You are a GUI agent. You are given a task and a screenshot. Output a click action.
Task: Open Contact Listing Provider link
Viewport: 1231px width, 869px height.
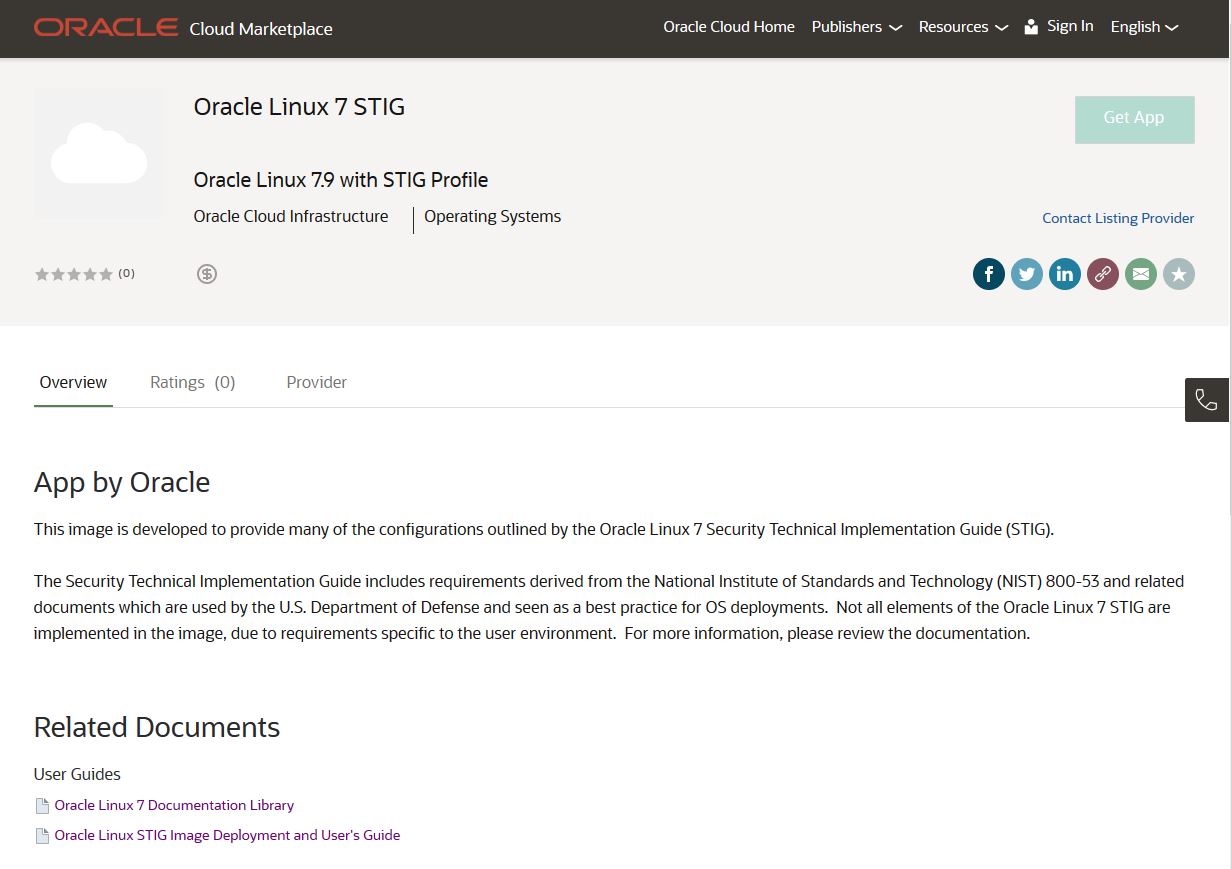[1118, 218]
